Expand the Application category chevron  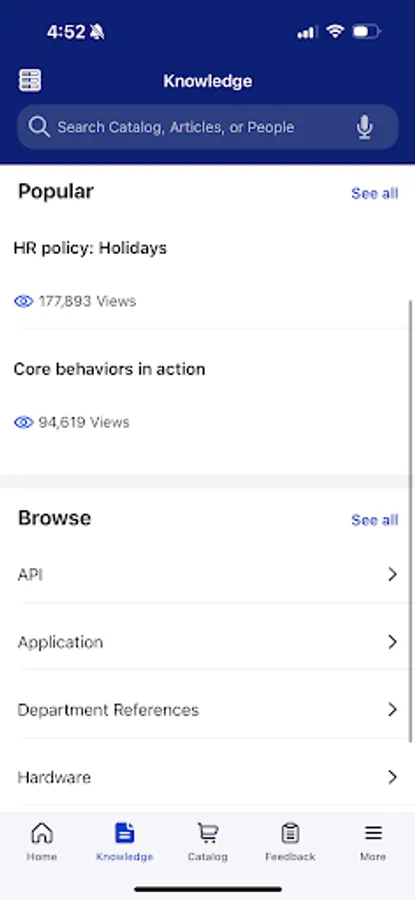[x=393, y=642]
